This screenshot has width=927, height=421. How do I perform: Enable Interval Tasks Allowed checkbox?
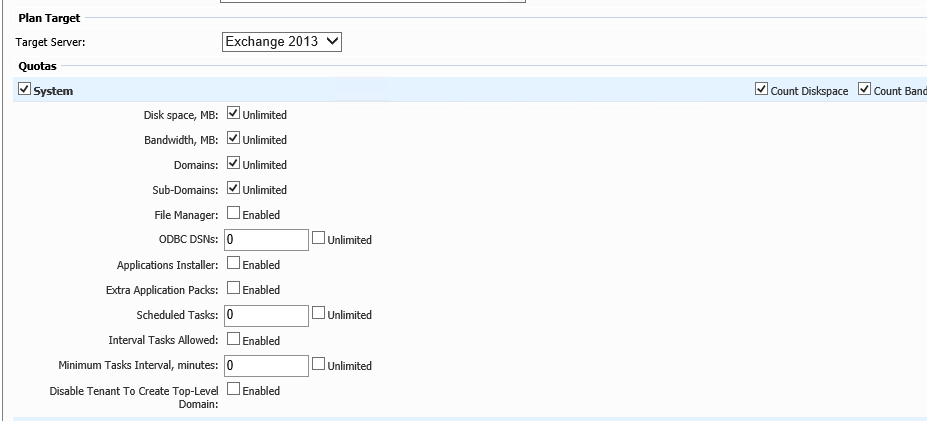pos(234,339)
